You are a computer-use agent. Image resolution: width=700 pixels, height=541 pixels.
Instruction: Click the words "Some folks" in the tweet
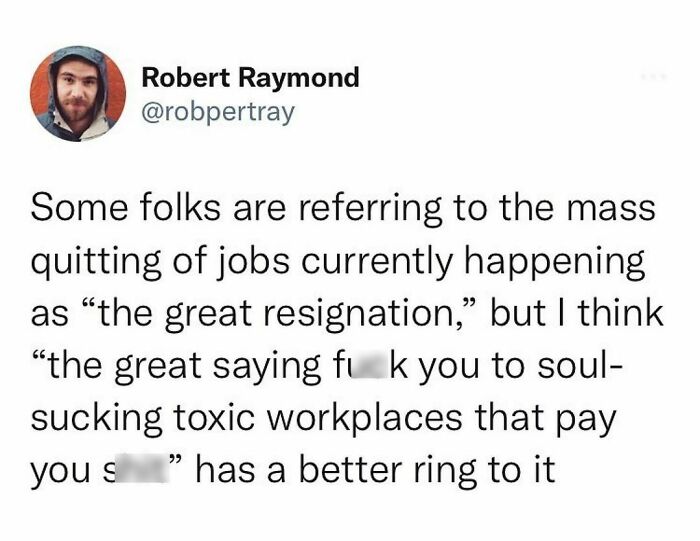[x=125, y=208]
